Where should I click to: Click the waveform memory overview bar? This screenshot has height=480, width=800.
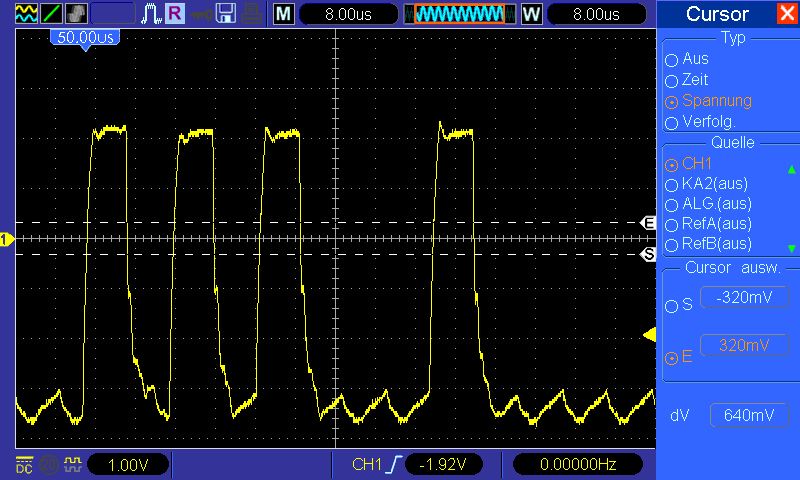point(460,14)
